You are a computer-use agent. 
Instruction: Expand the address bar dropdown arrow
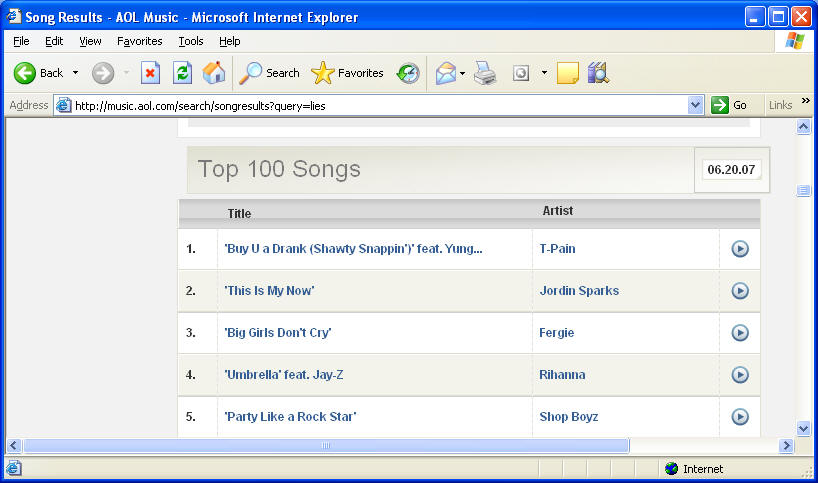(x=695, y=105)
